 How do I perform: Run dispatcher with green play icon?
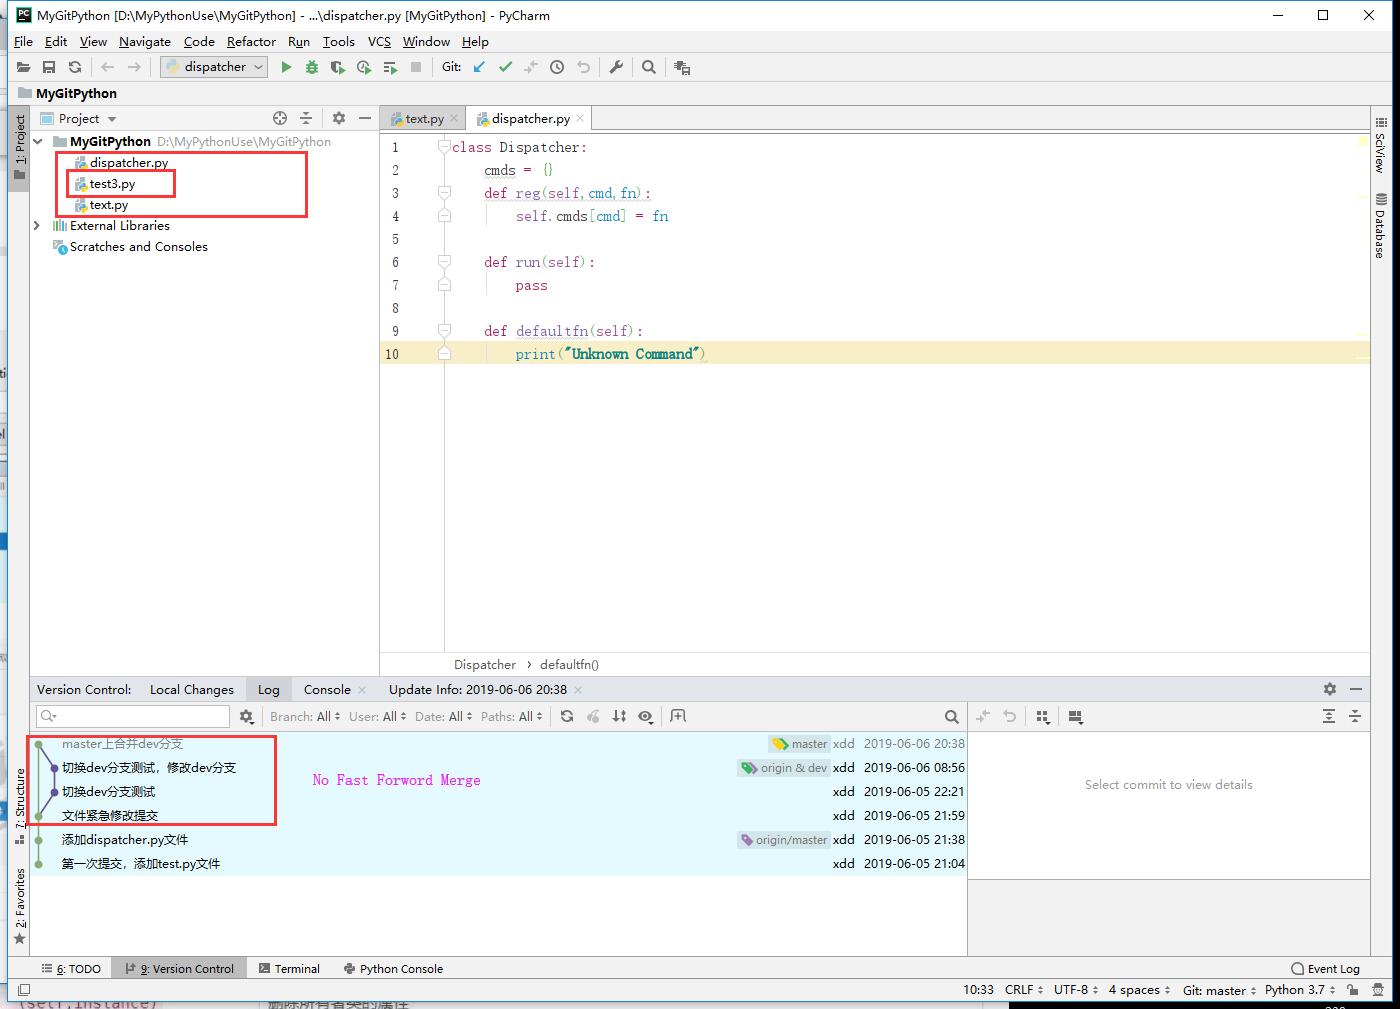pos(286,67)
